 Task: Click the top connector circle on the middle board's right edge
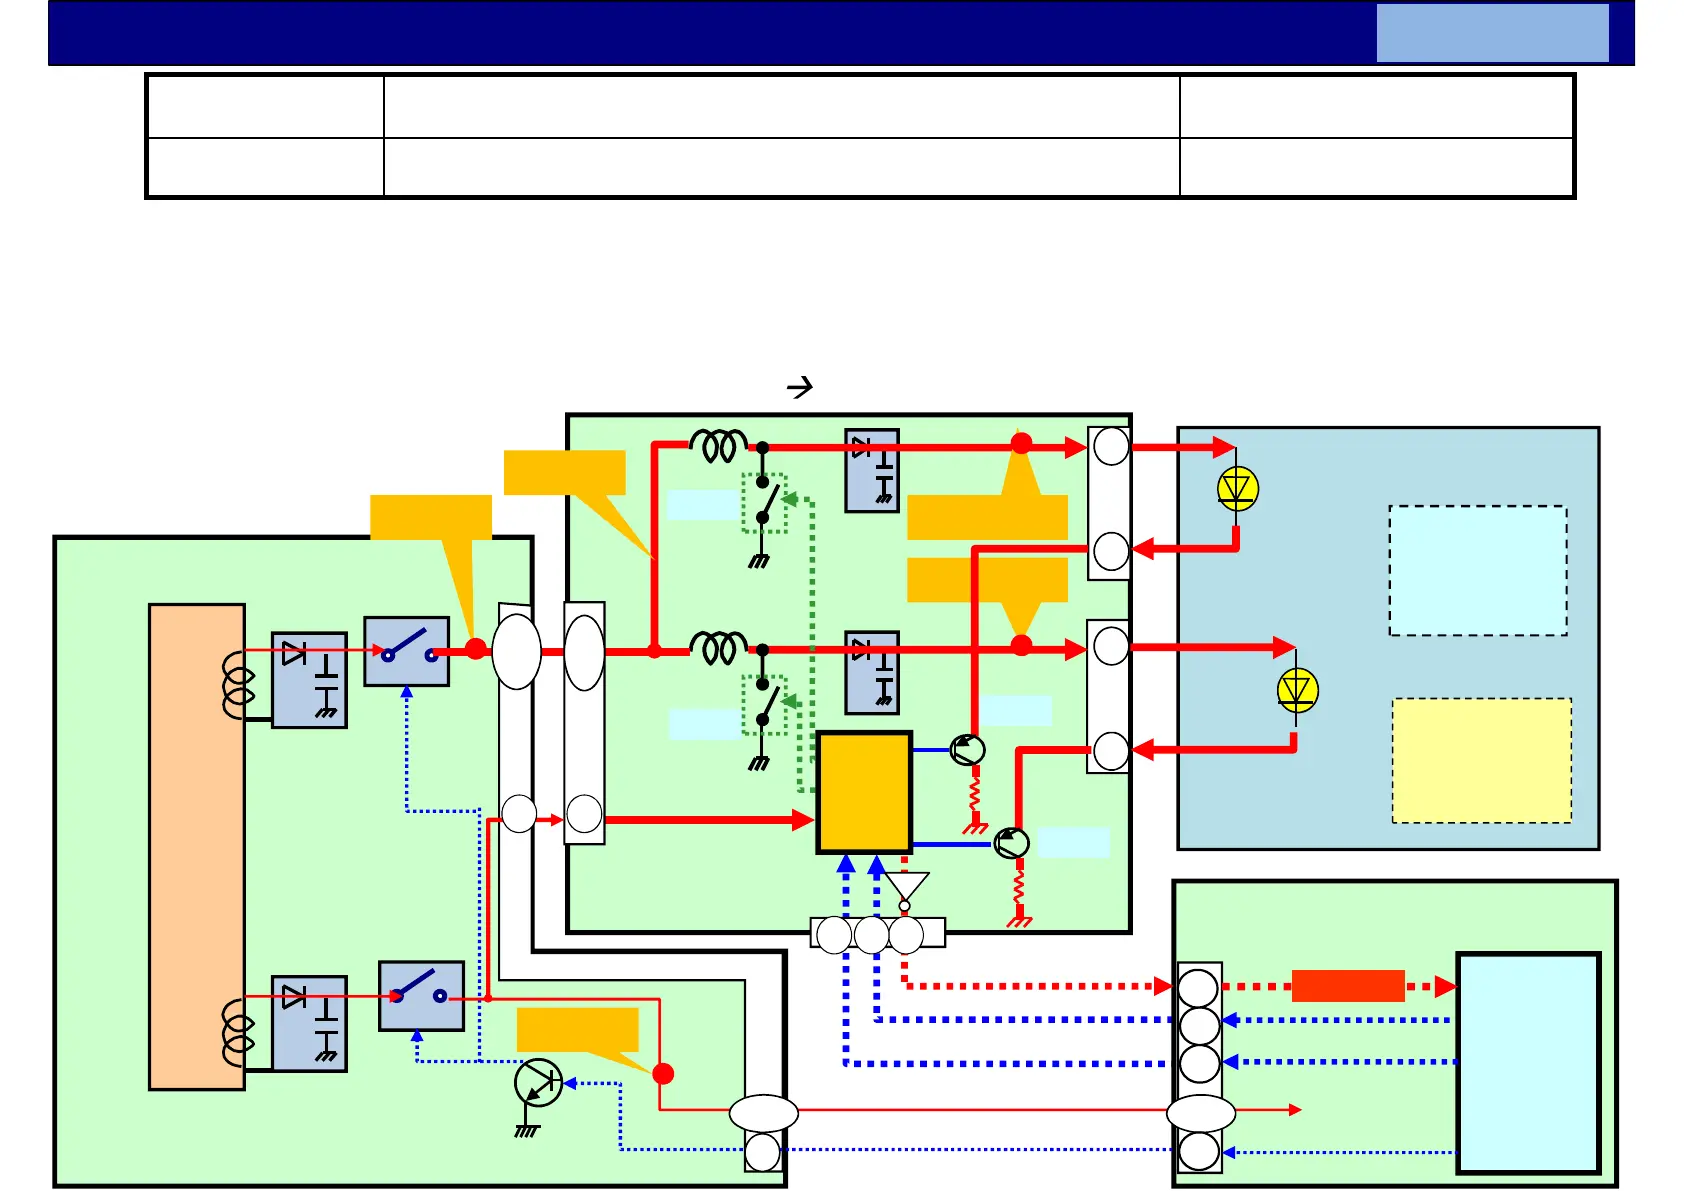tap(1111, 446)
